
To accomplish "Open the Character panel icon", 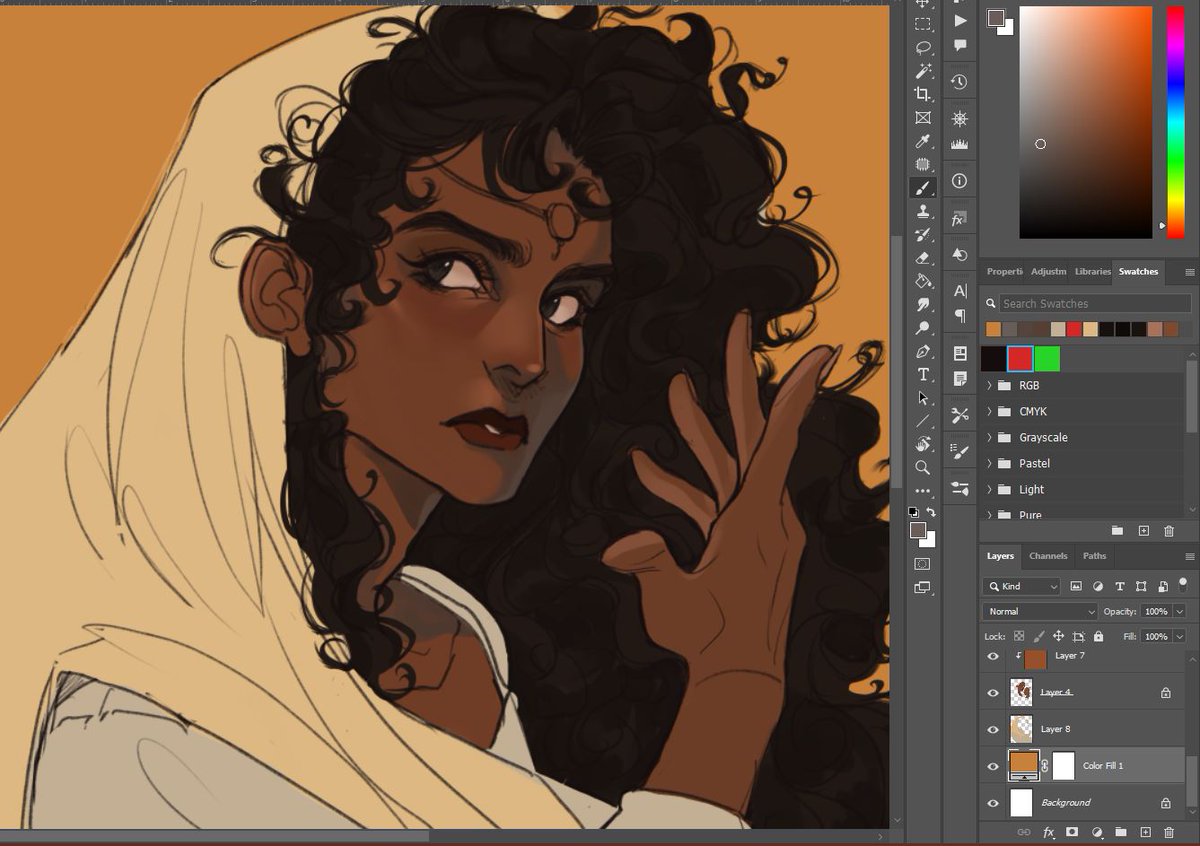I will [x=960, y=291].
